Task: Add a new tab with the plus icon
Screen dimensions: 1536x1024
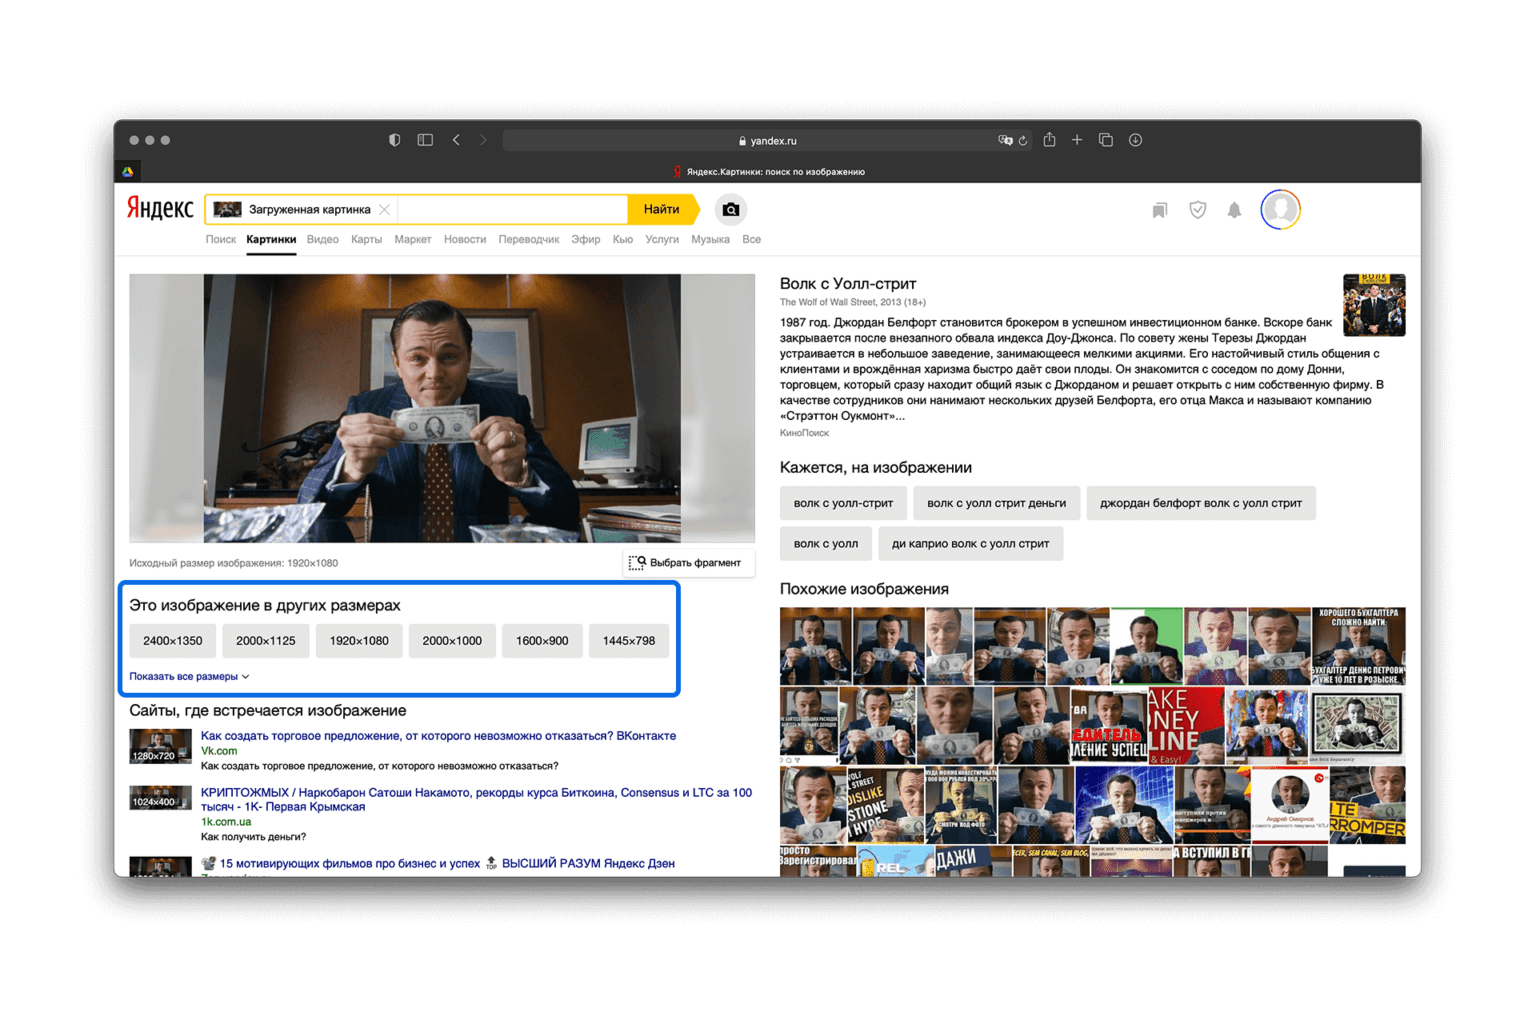Action: 1077,140
